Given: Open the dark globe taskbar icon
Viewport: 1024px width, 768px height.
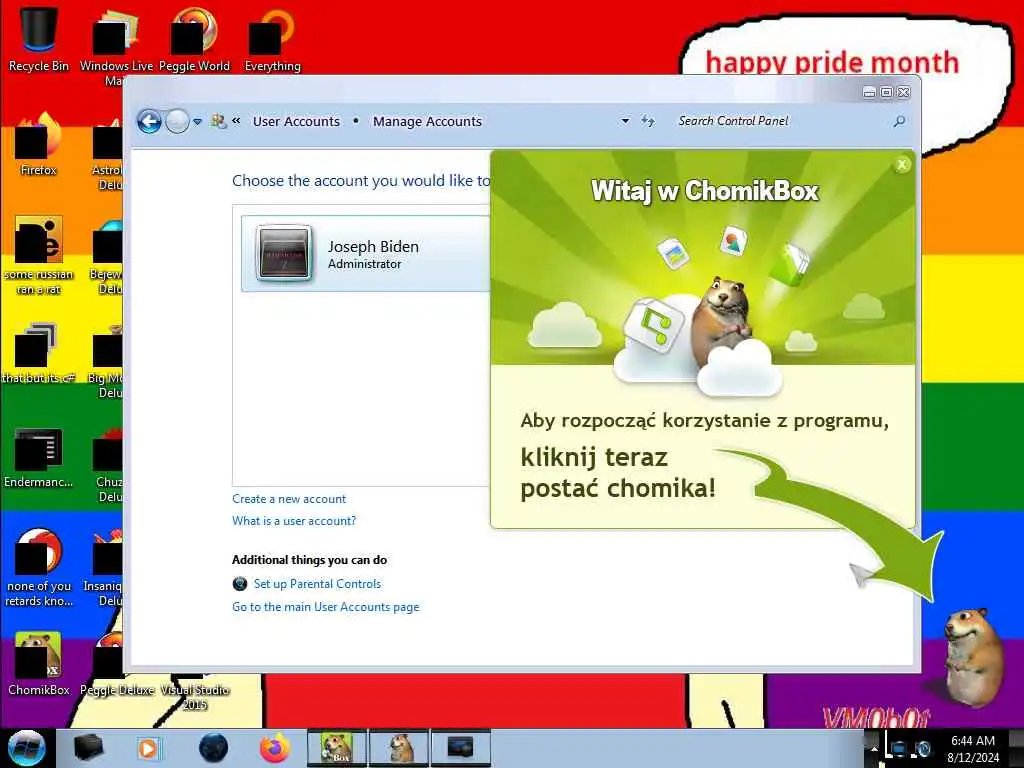Looking at the screenshot, I should pos(213,748).
